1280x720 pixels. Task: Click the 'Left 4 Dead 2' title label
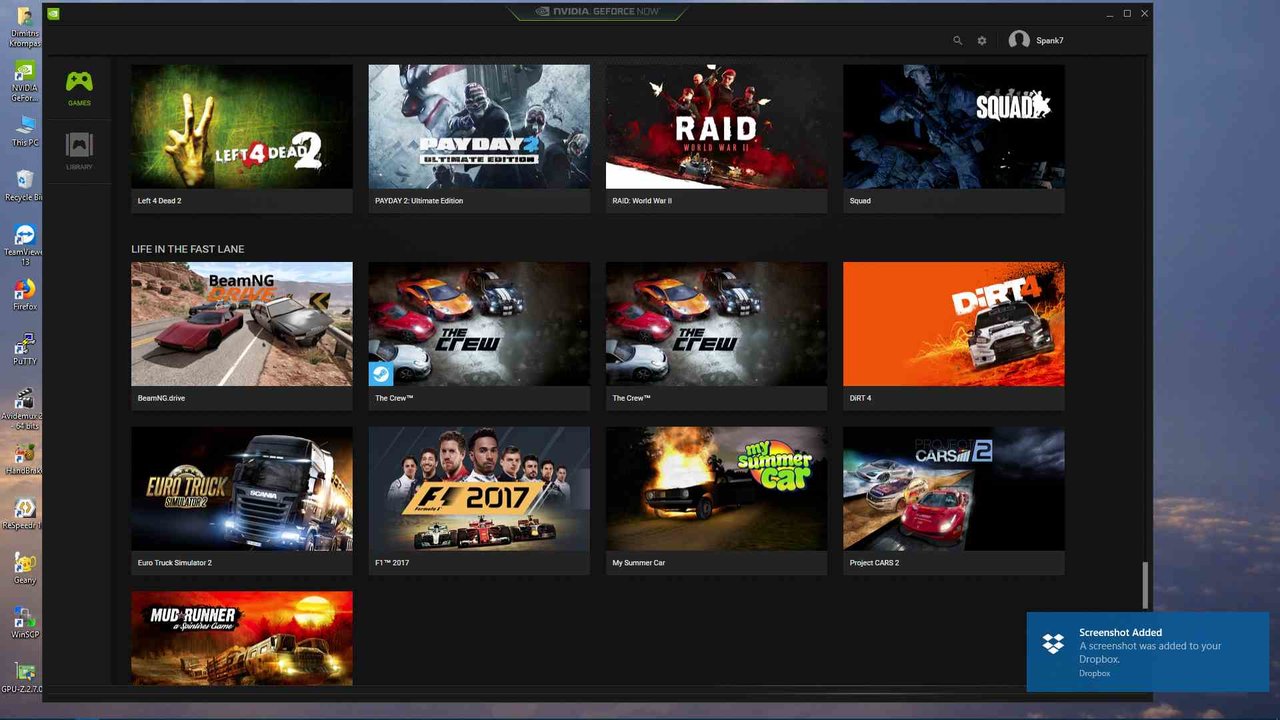pos(159,201)
